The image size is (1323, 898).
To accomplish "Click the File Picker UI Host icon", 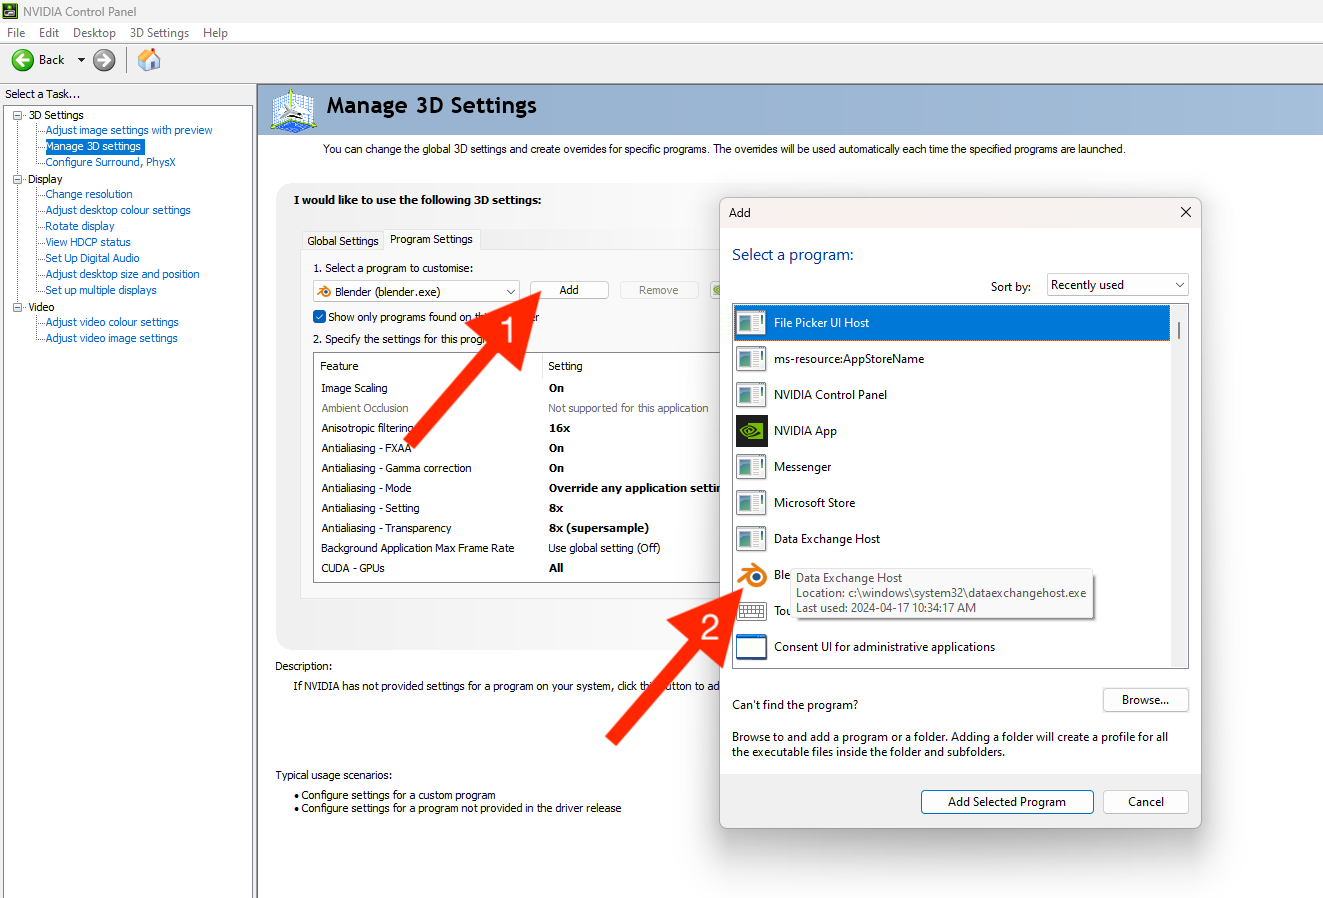I will point(751,323).
